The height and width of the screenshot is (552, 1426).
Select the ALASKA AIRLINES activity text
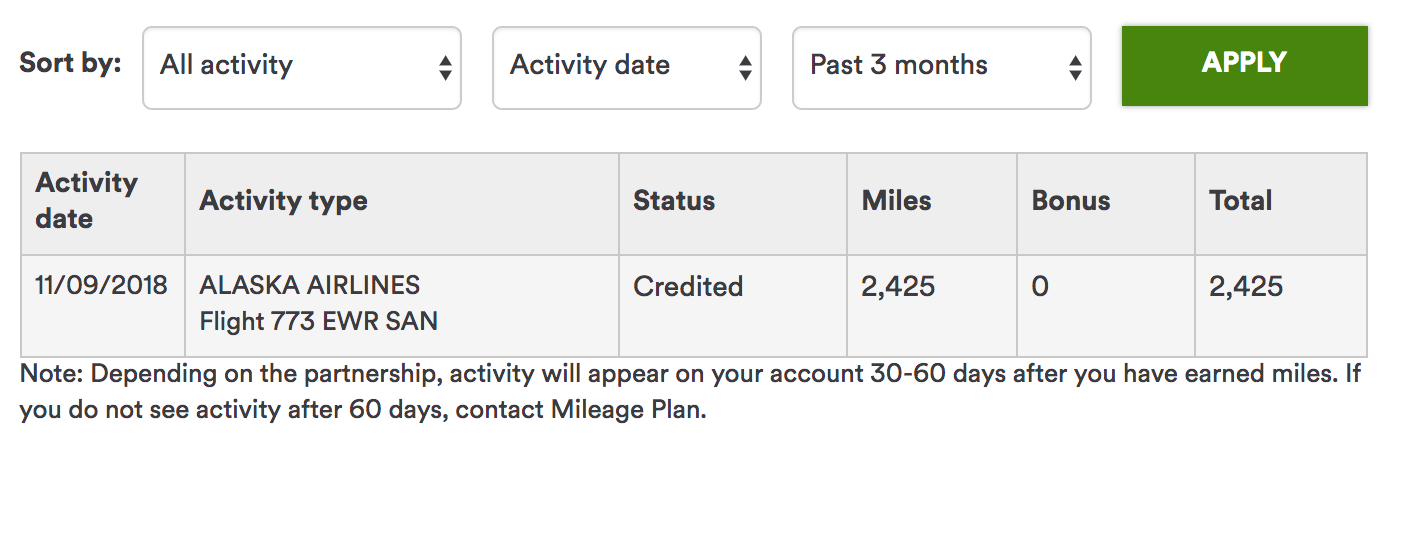point(310,286)
